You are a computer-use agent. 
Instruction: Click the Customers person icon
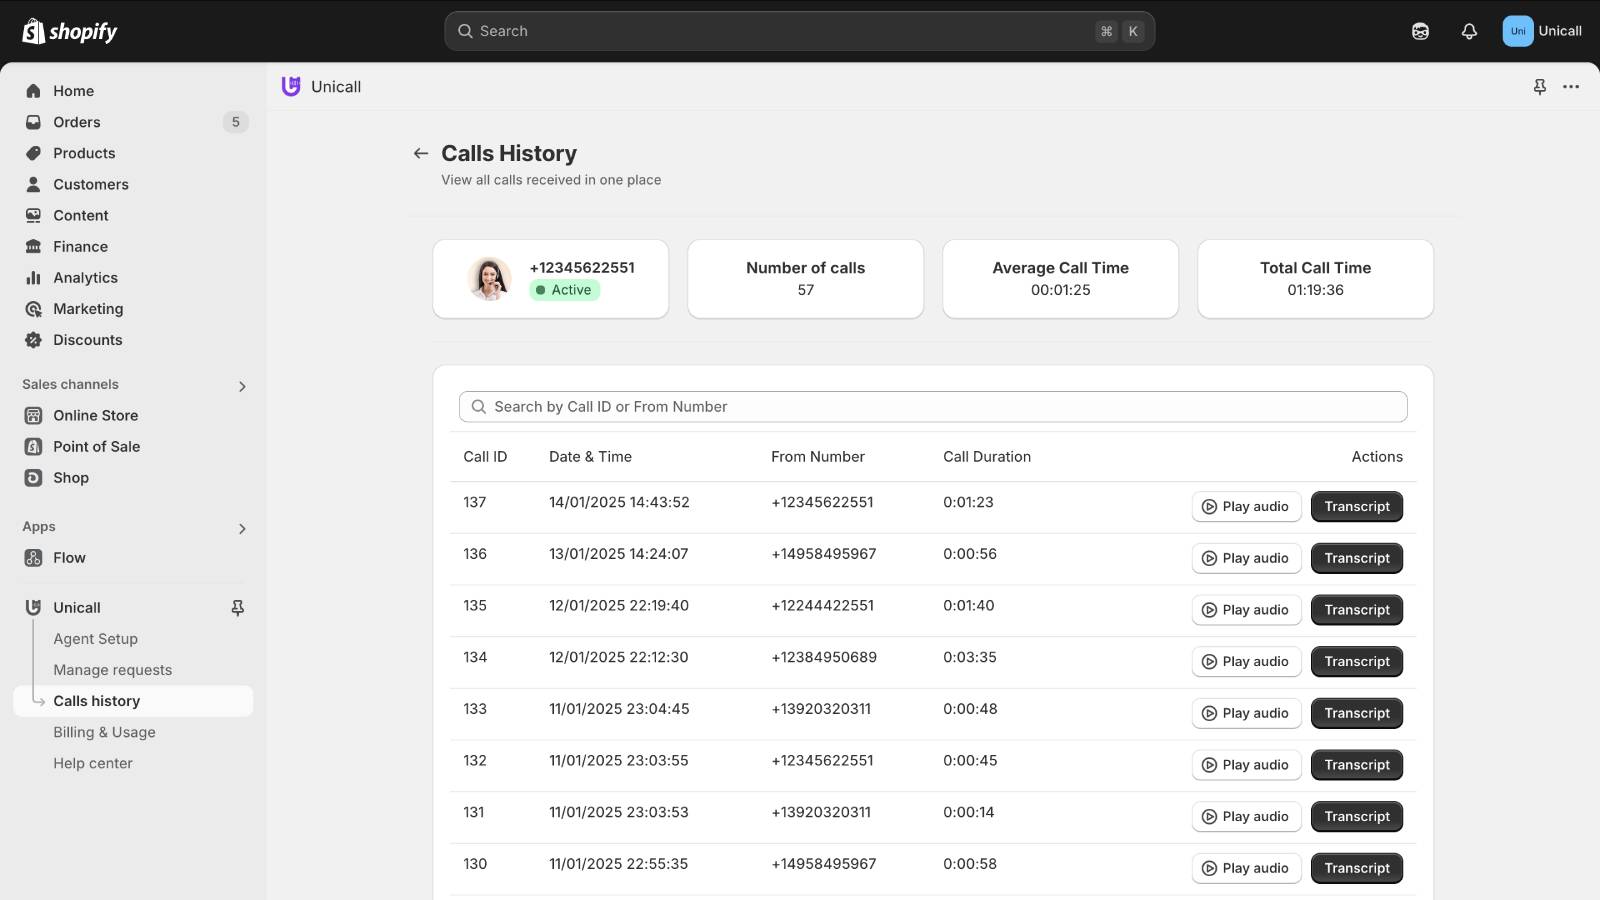coord(33,184)
